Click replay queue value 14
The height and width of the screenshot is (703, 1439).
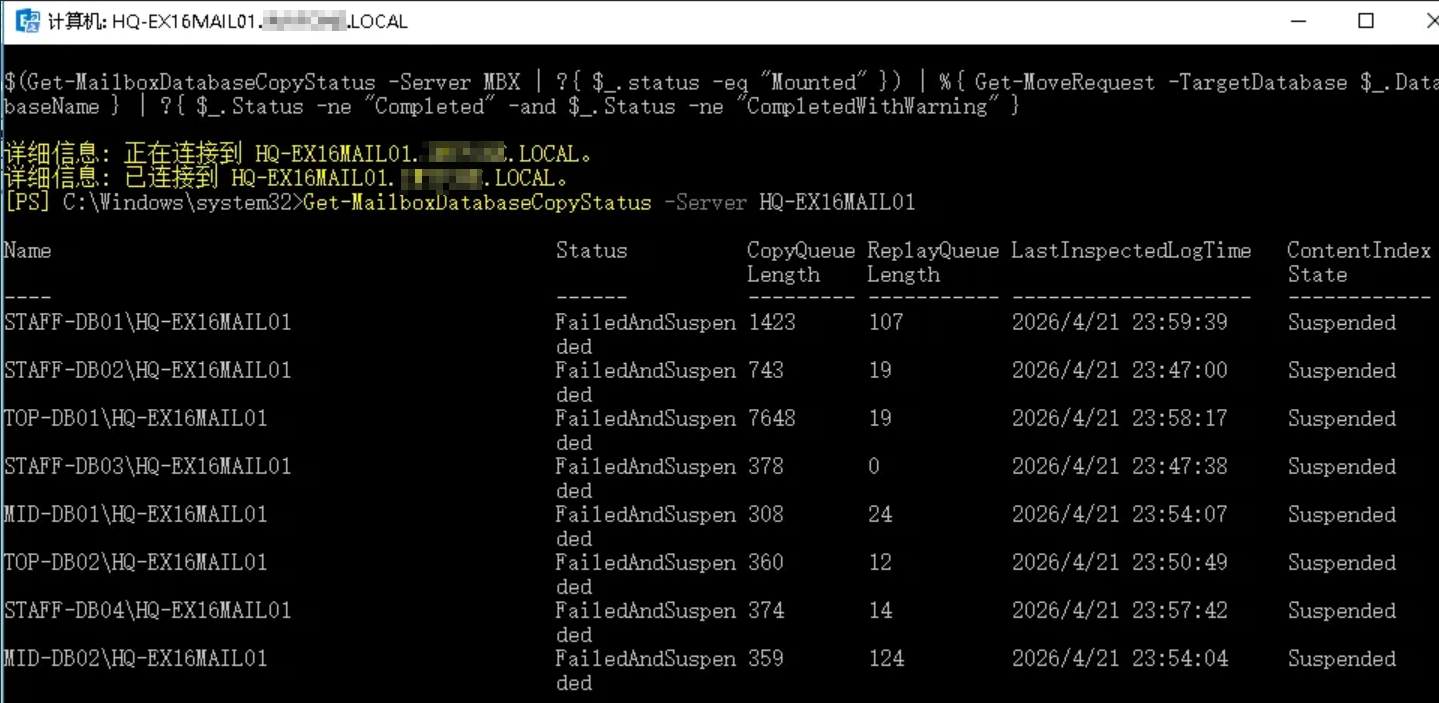click(879, 611)
